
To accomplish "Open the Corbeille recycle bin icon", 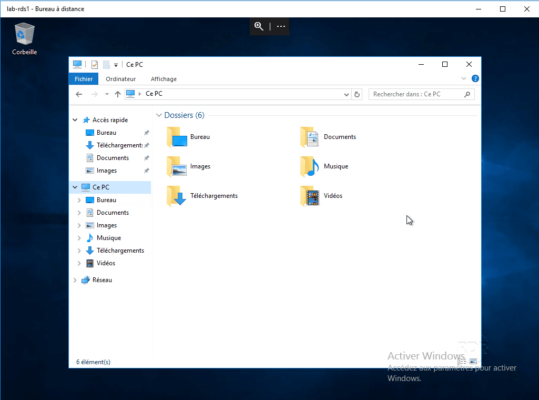I will (x=24, y=38).
